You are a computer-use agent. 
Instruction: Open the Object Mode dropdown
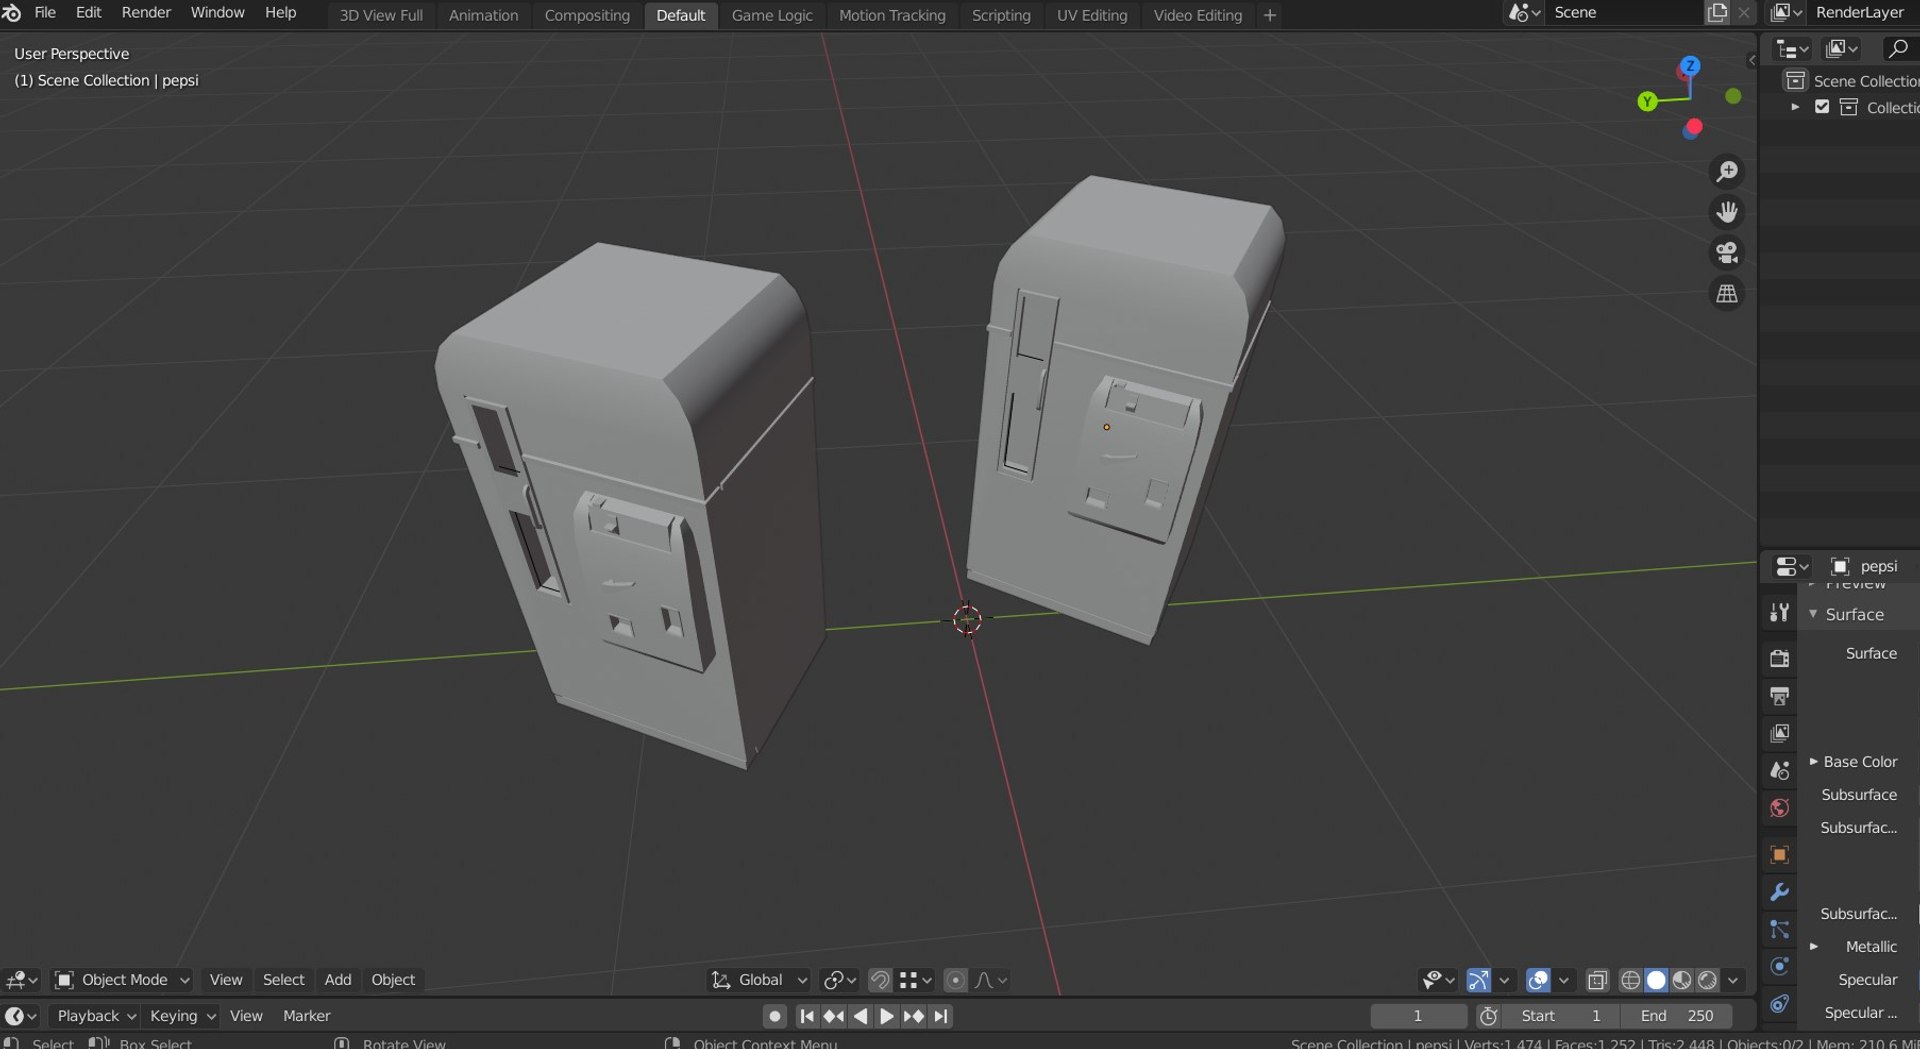(121, 980)
